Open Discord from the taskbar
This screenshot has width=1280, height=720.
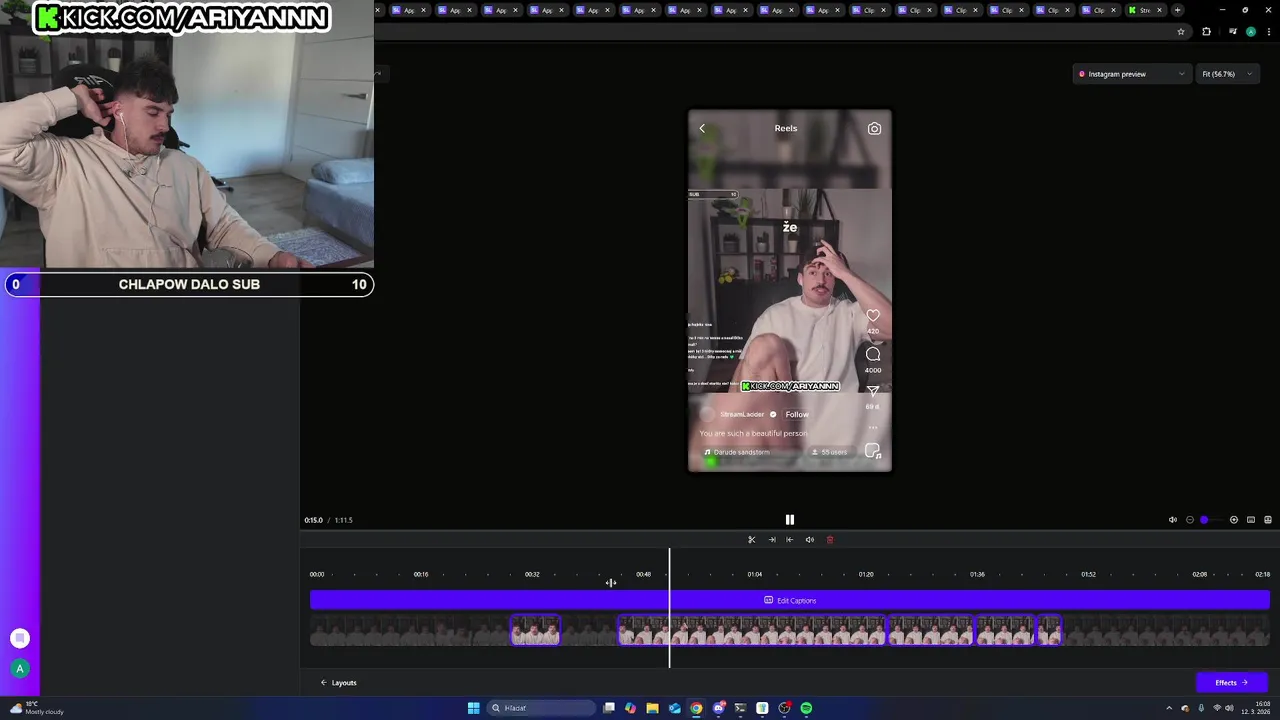(x=718, y=708)
